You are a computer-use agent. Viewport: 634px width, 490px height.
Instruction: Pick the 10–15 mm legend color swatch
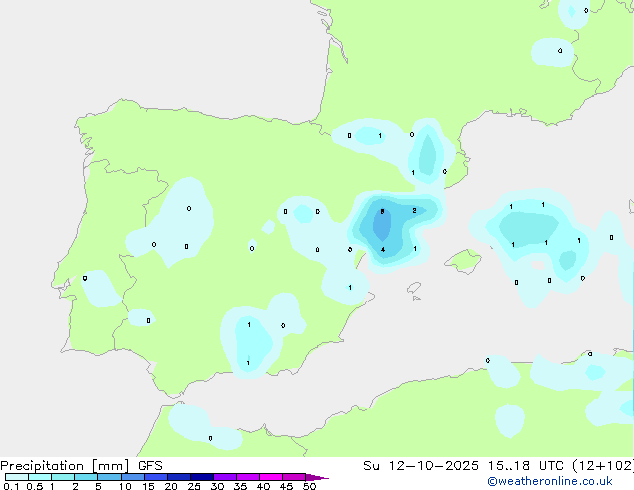point(132,477)
